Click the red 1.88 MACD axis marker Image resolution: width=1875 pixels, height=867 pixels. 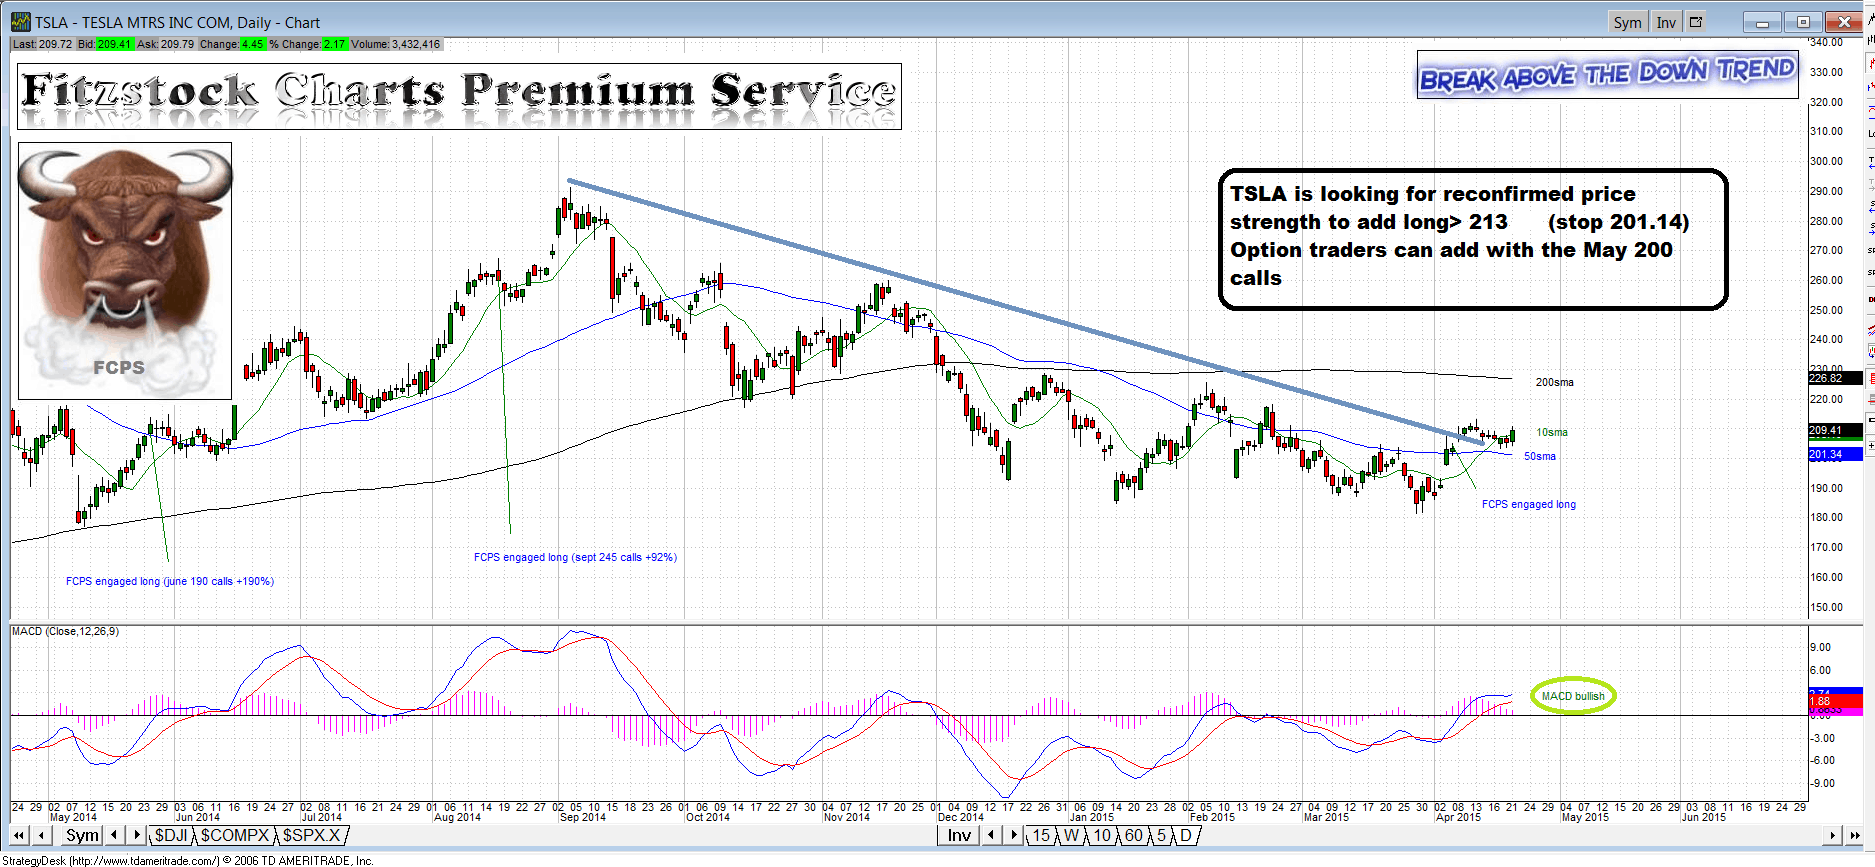point(1836,701)
